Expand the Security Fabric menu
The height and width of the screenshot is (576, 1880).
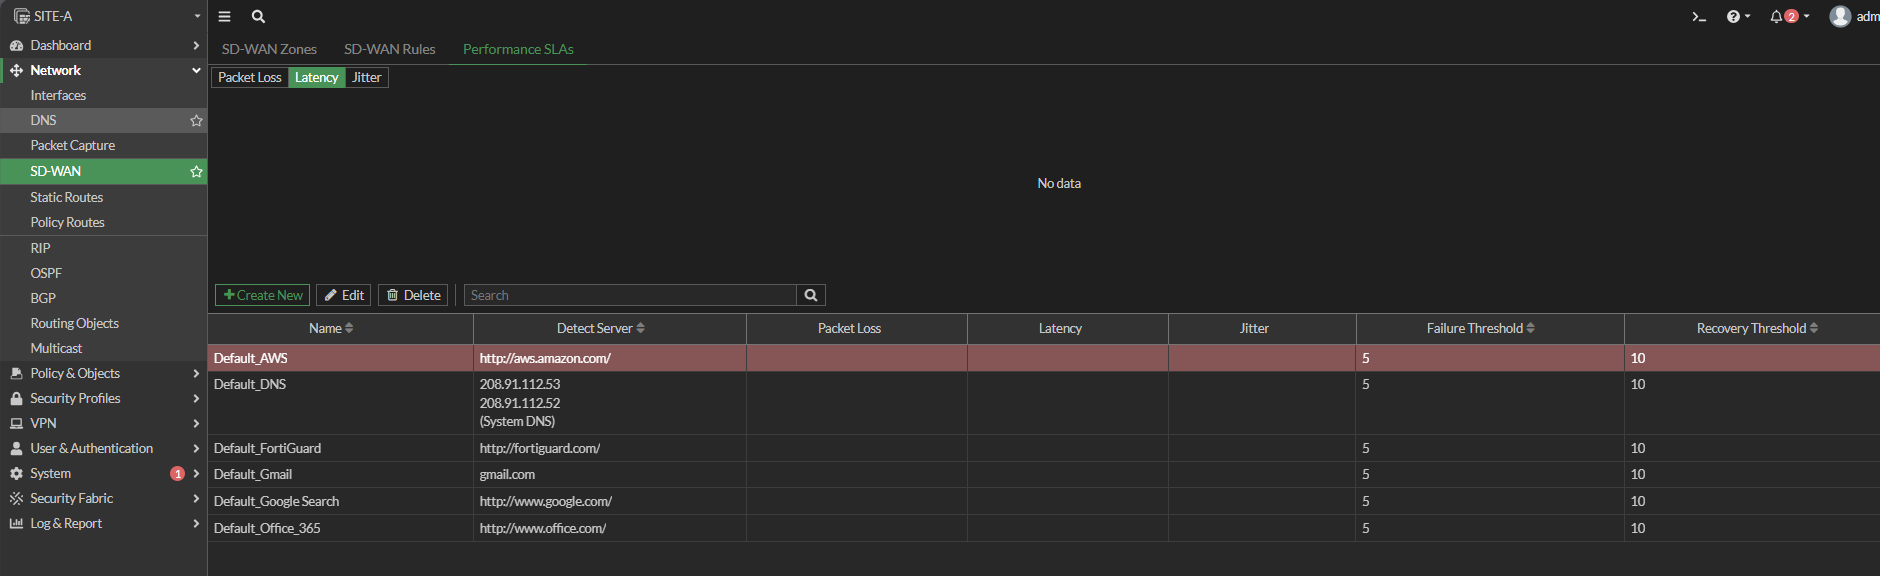pos(103,498)
